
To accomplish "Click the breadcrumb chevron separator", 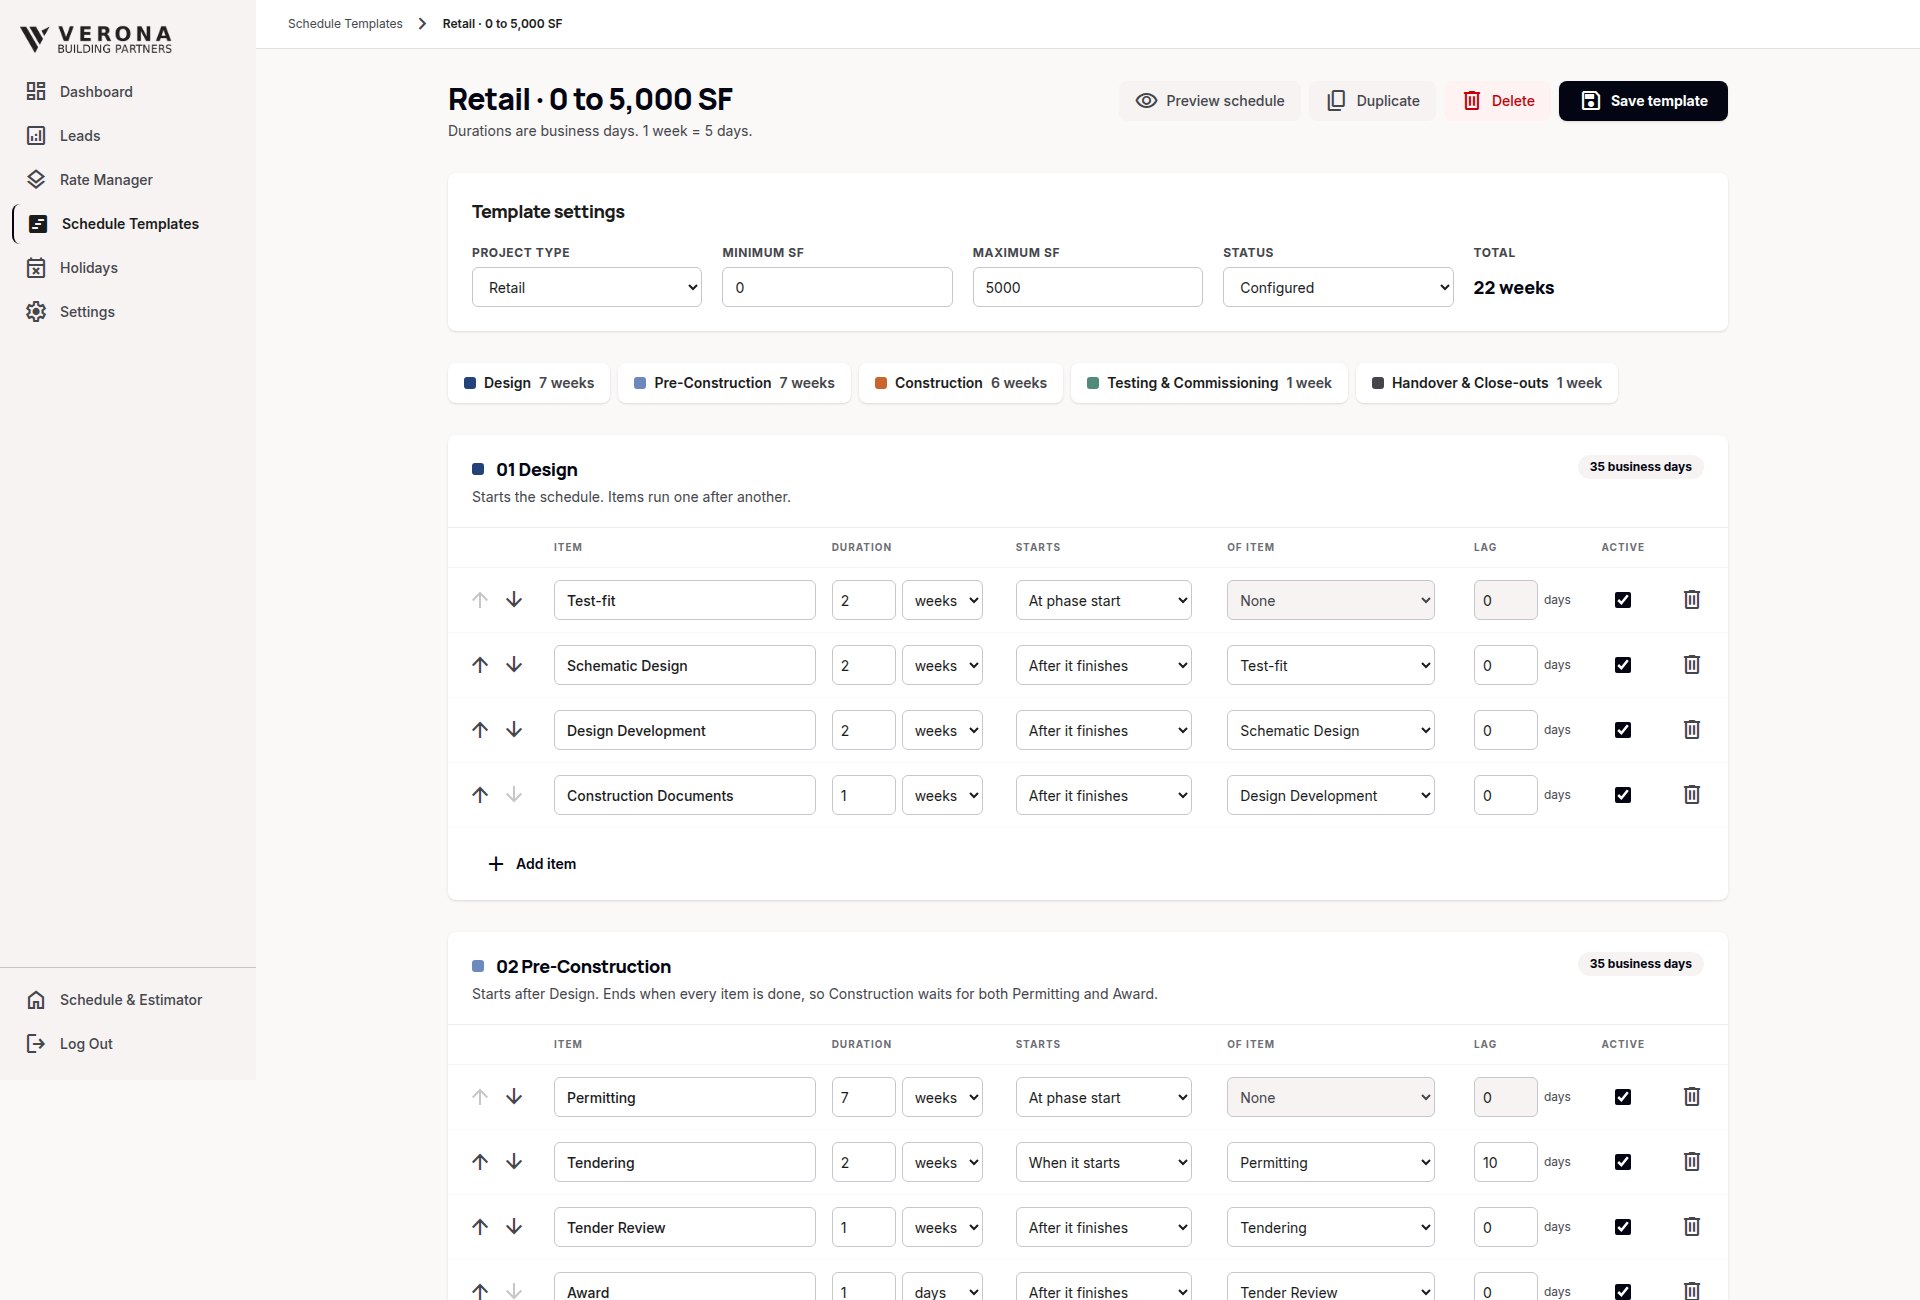I will pyautogui.click(x=422, y=24).
